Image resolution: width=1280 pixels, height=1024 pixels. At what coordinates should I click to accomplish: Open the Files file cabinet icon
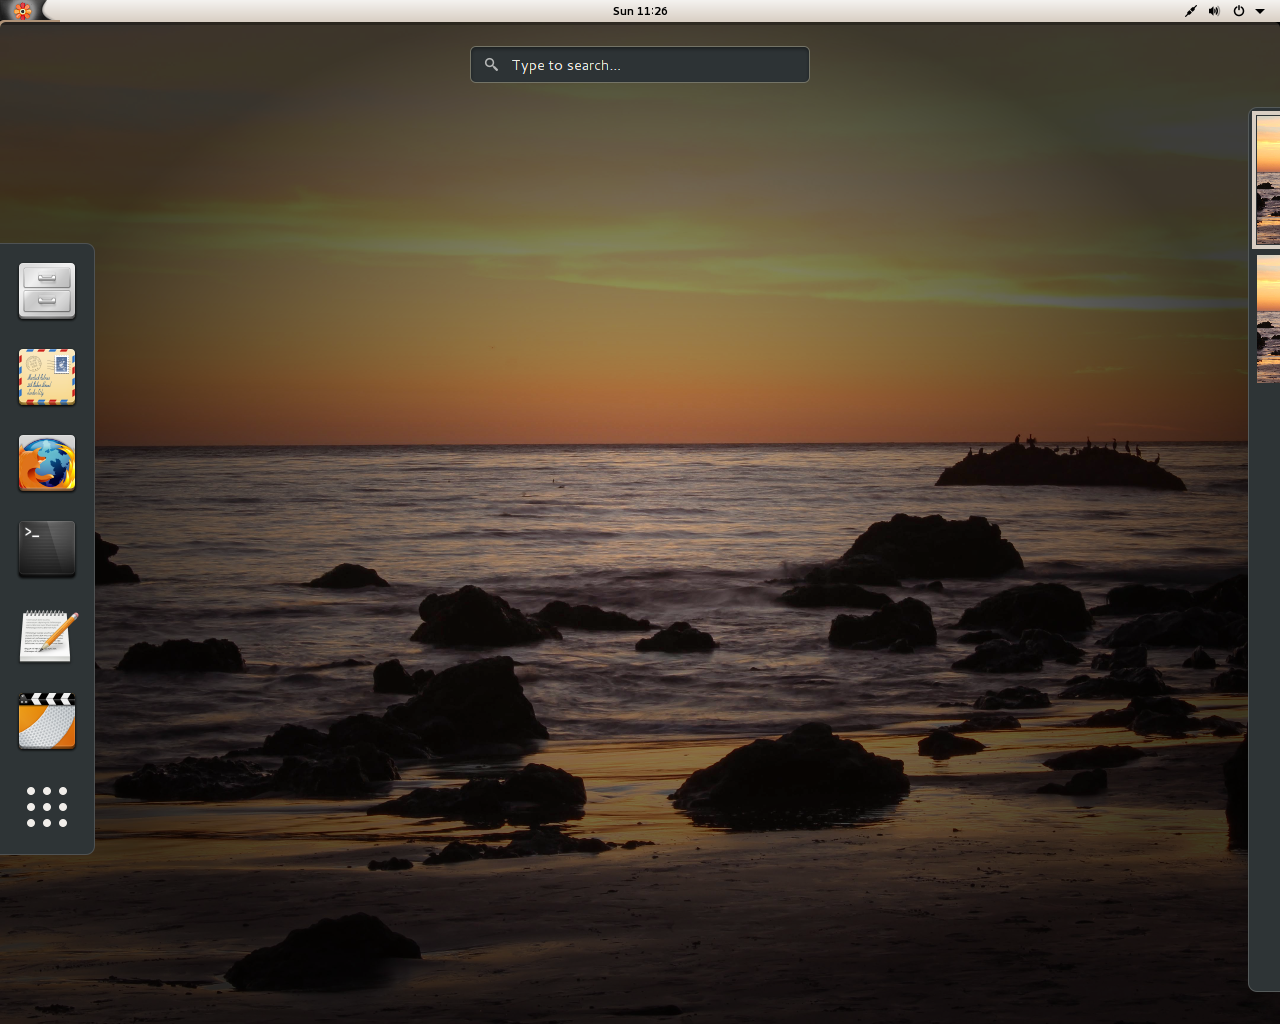click(47, 291)
